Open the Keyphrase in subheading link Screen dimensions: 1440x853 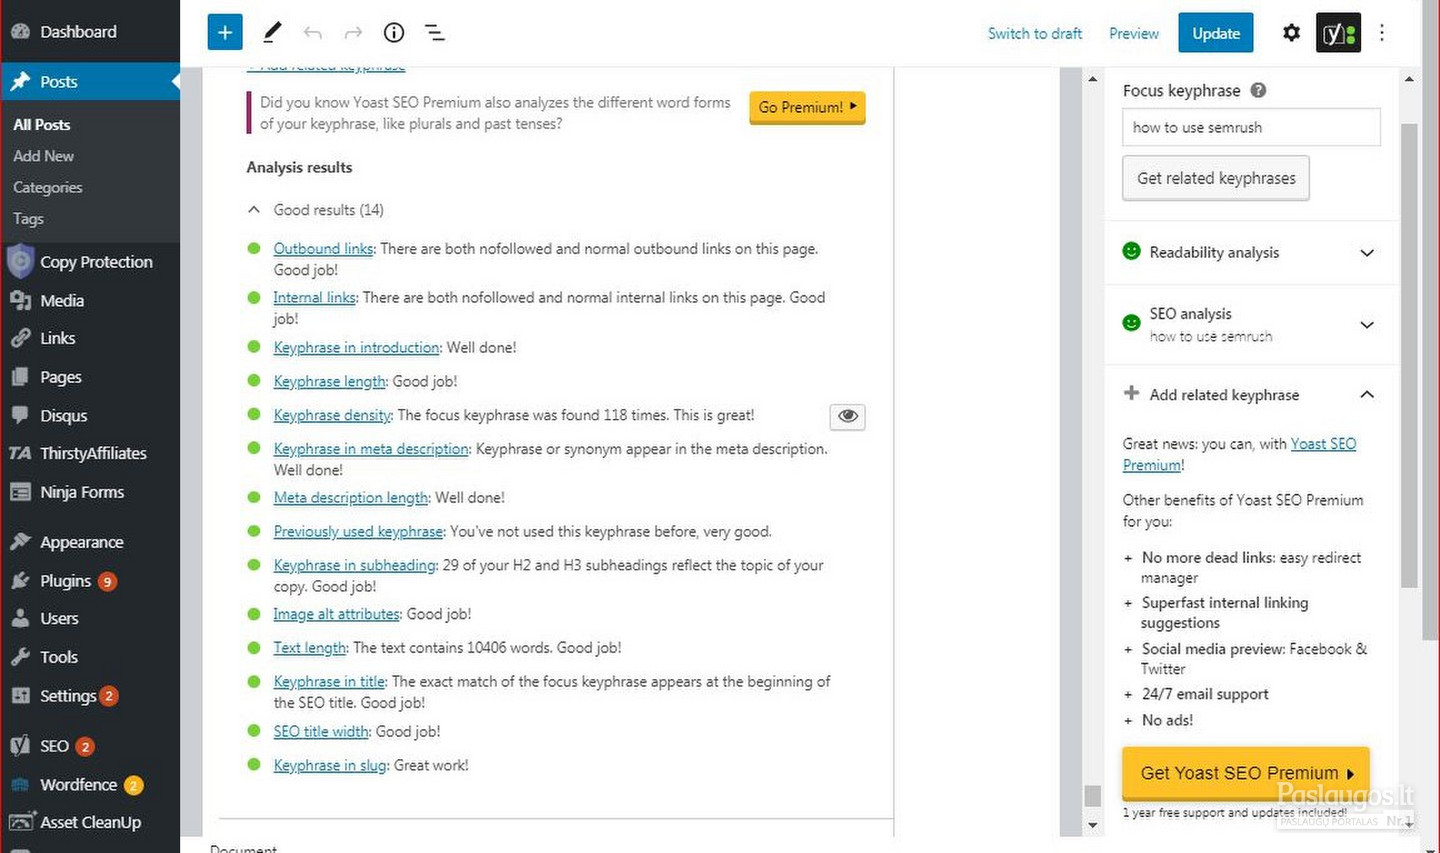click(355, 565)
